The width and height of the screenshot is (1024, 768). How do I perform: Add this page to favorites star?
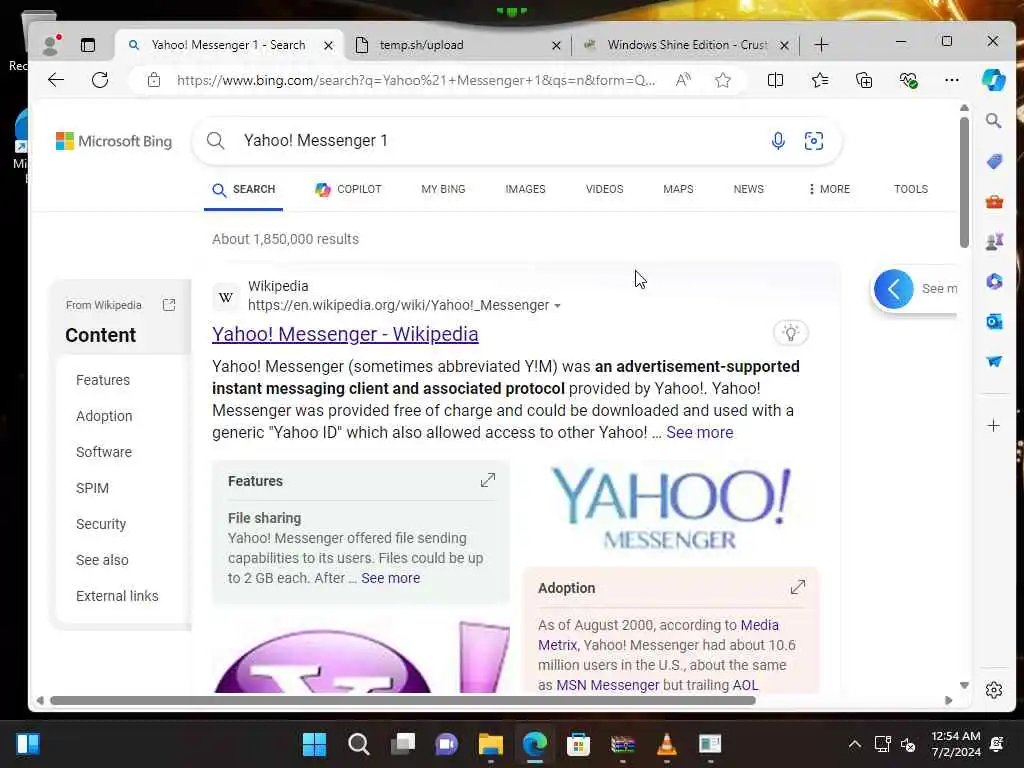[x=722, y=80]
